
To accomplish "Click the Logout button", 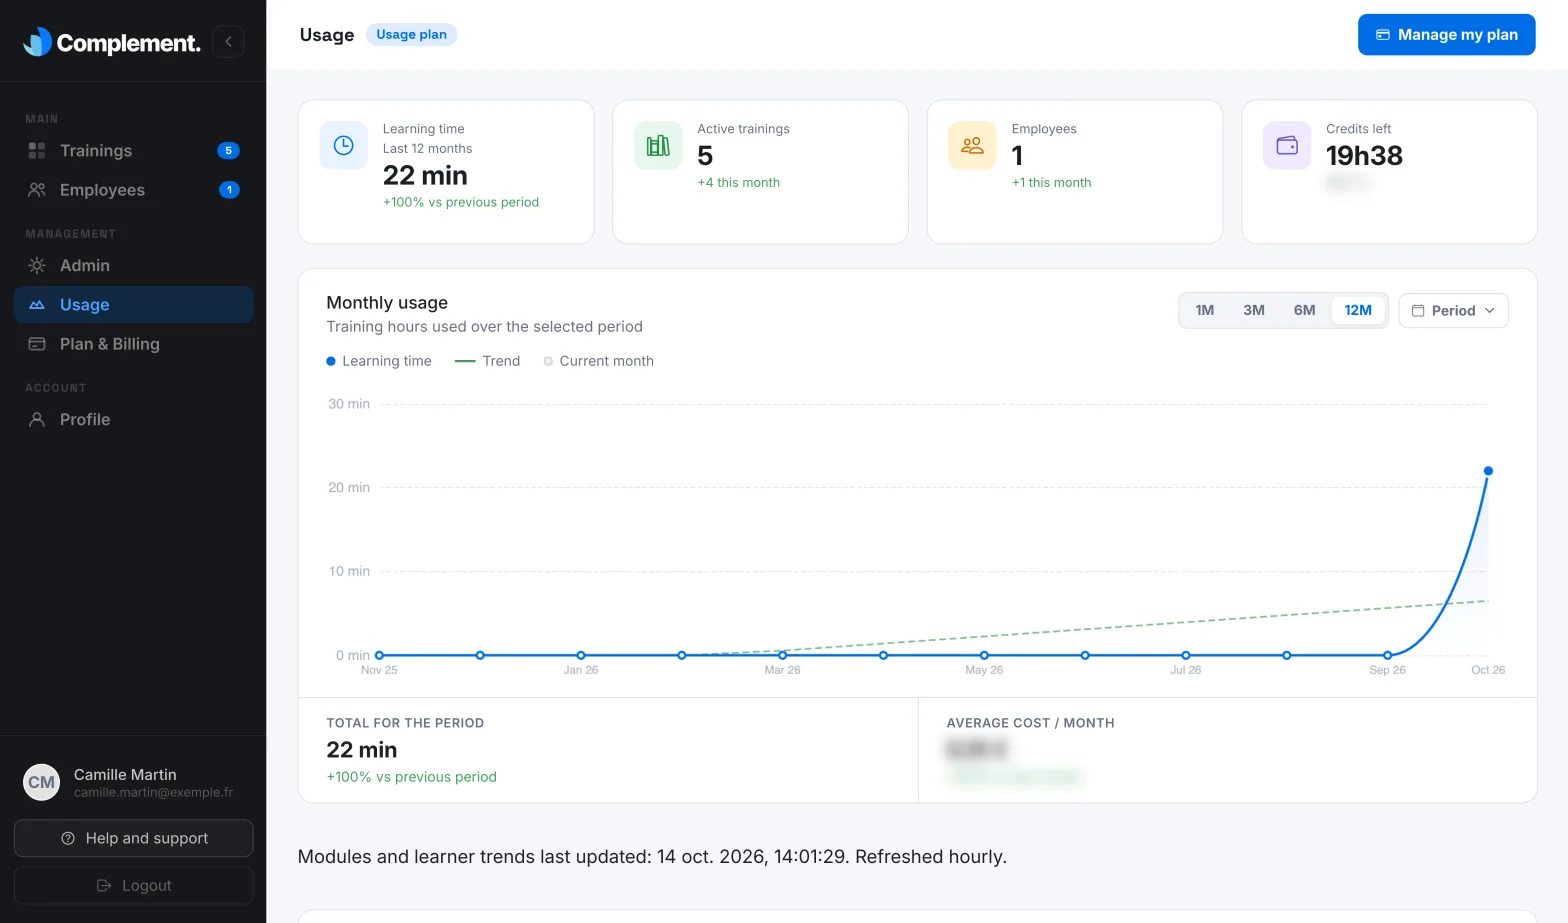I will pos(134,886).
